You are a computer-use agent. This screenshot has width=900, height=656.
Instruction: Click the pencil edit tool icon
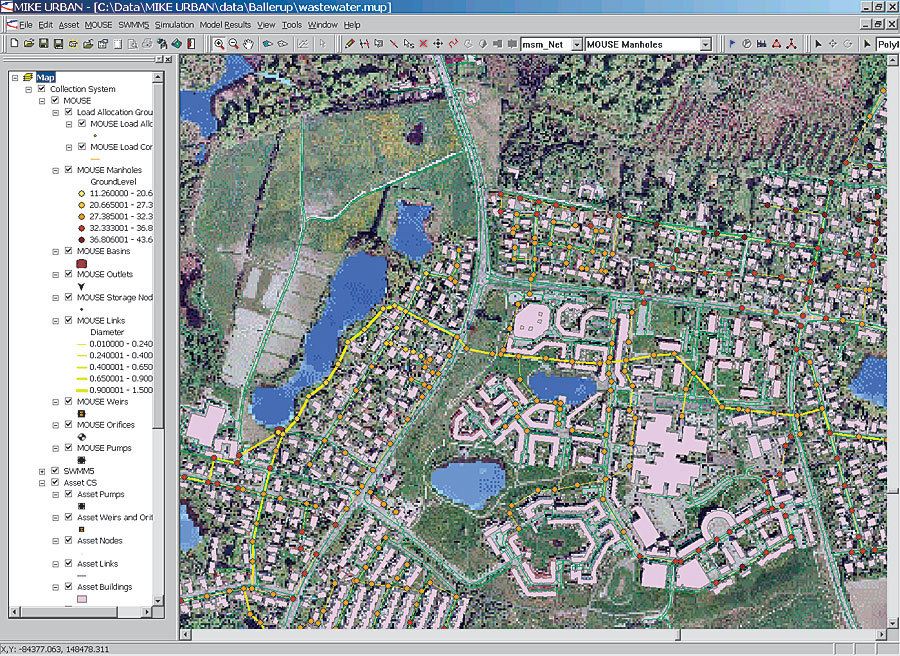[x=350, y=44]
